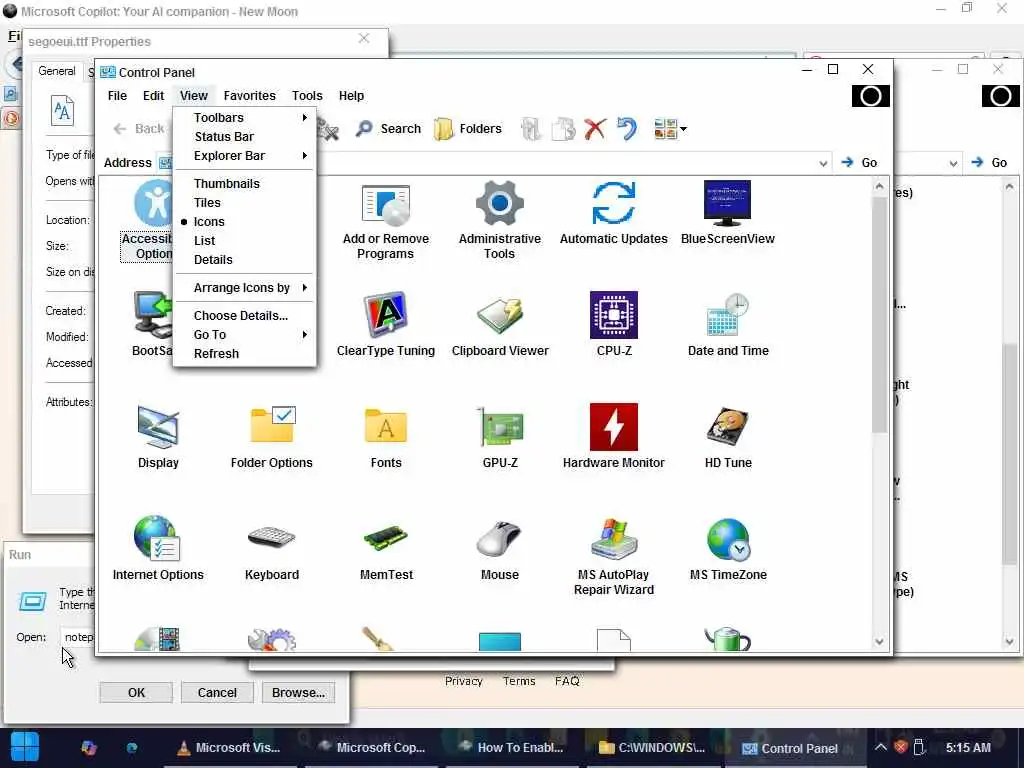The height and width of the screenshot is (768, 1024).
Task: Open MS AutoPlay Repair Wizard
Action: 613,556
